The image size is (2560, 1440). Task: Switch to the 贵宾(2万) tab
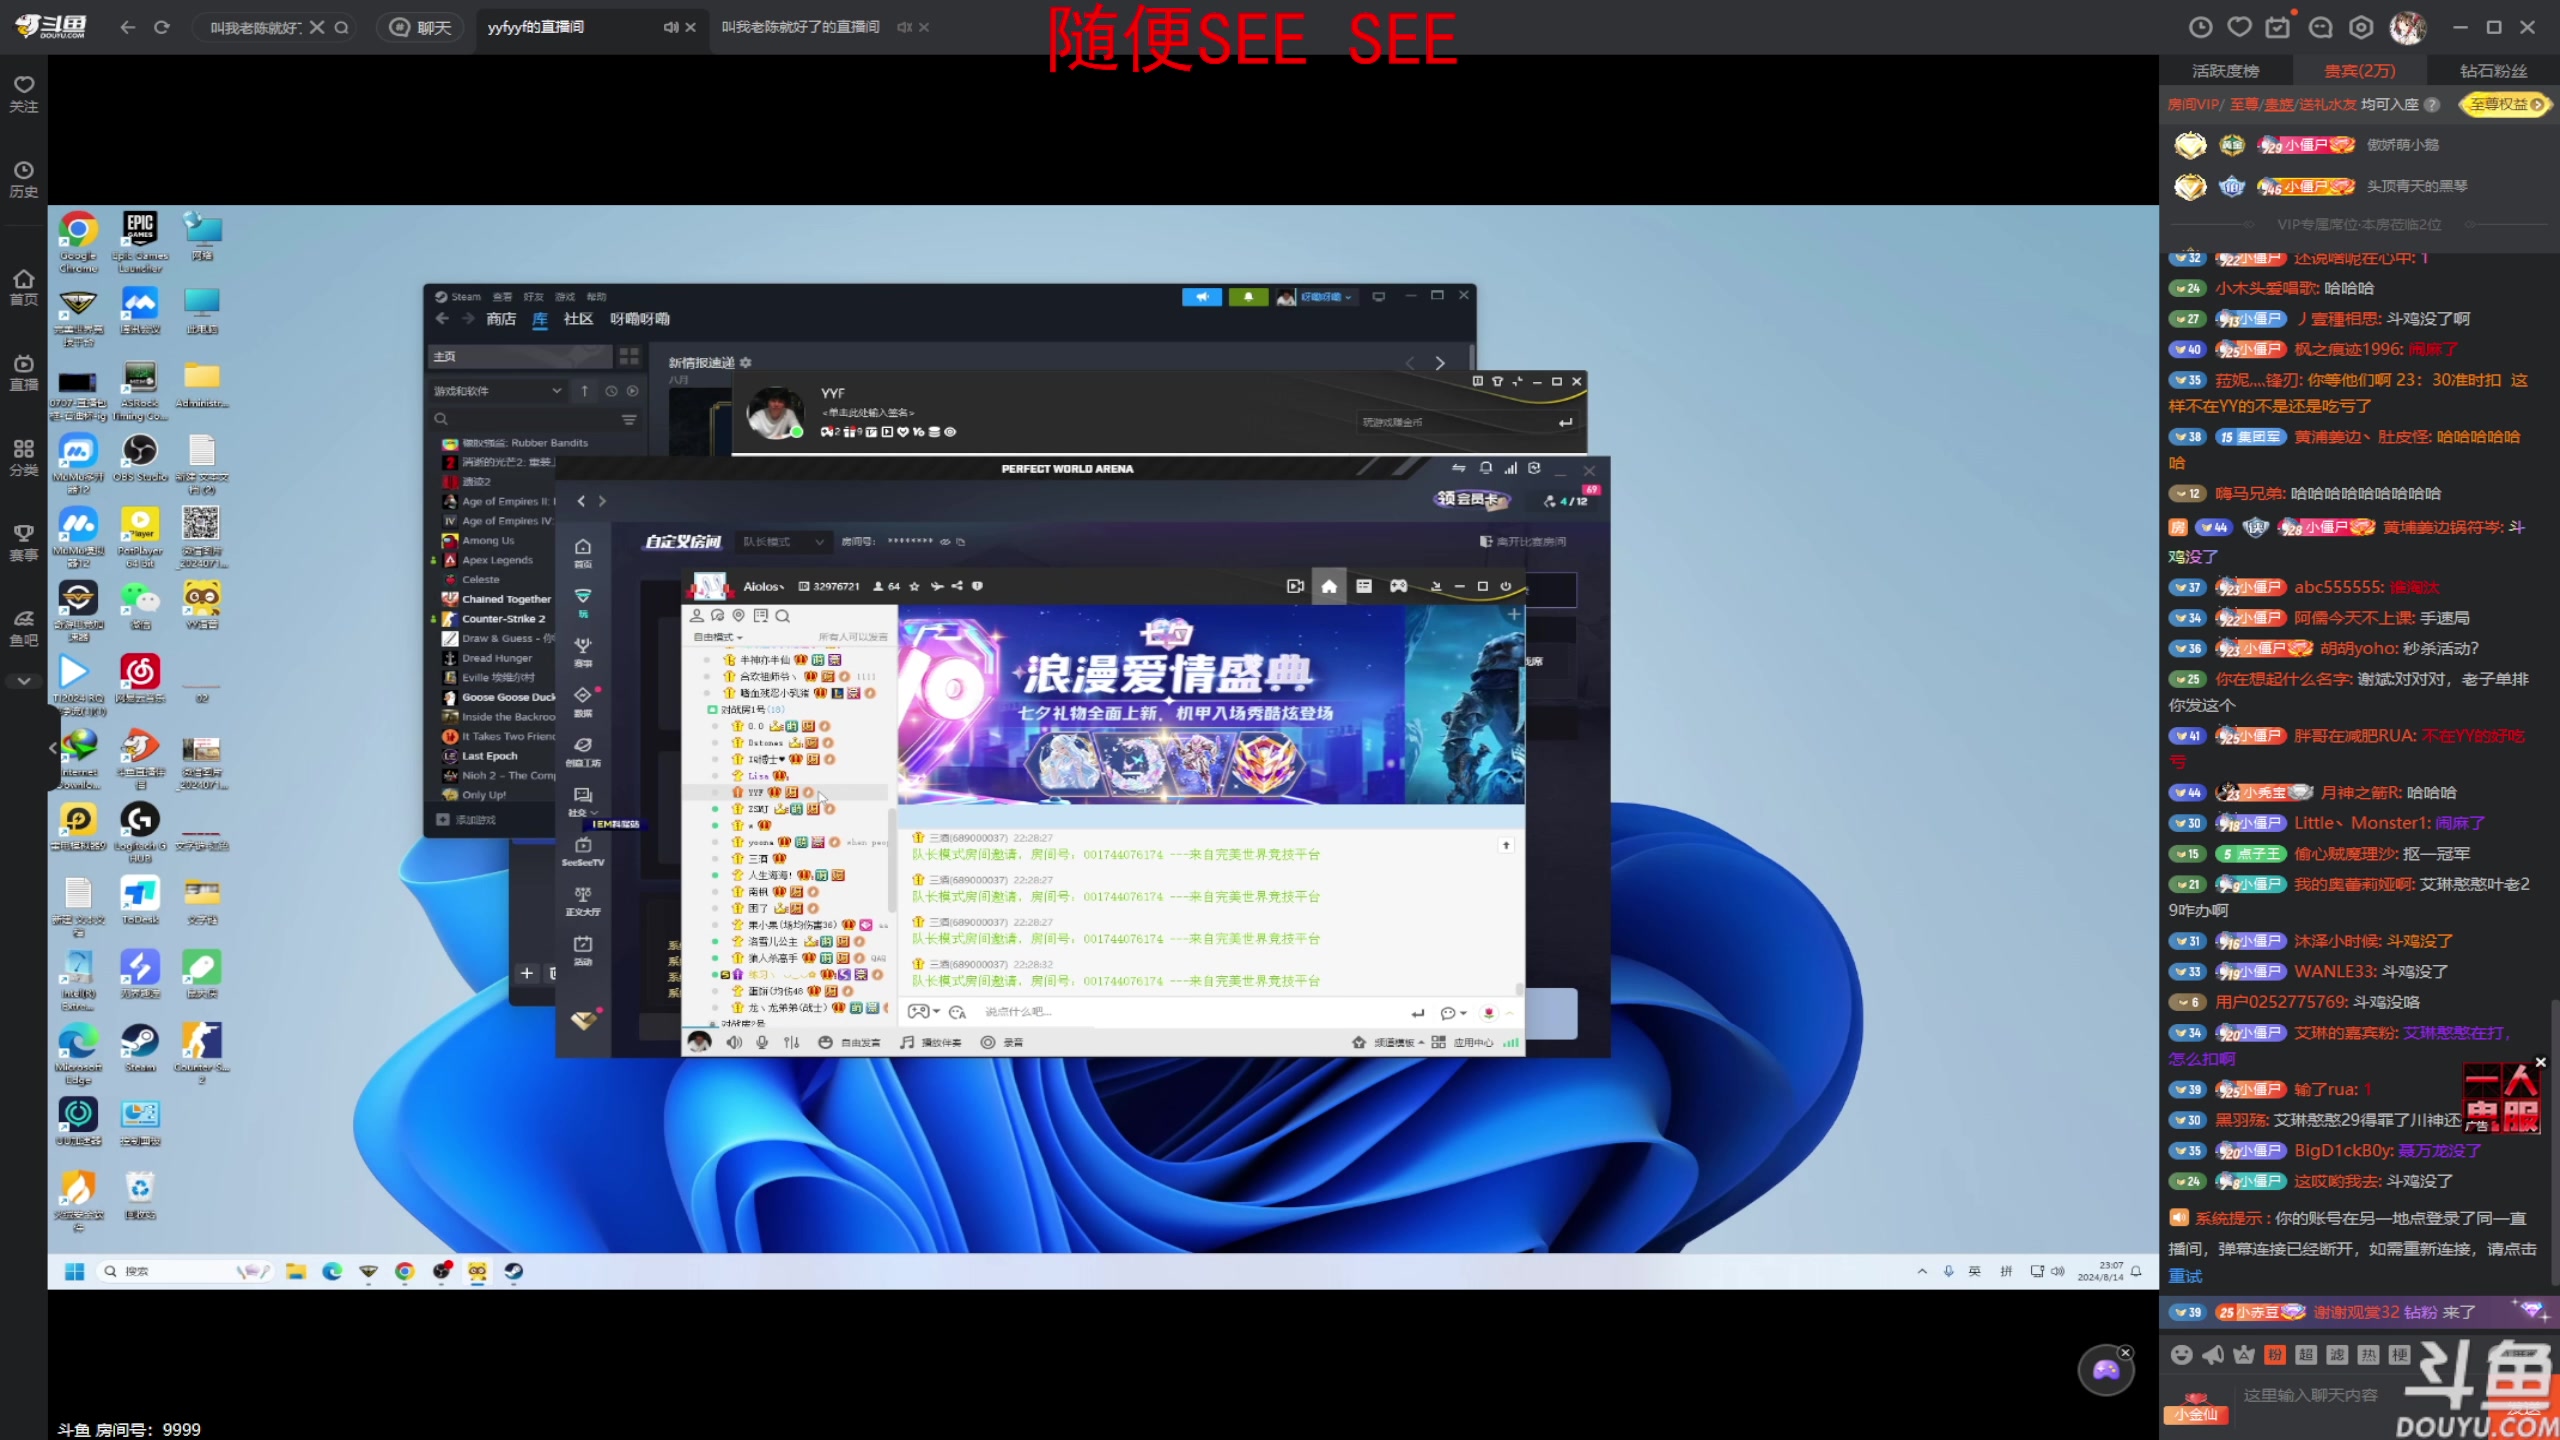coord(2359,71)
